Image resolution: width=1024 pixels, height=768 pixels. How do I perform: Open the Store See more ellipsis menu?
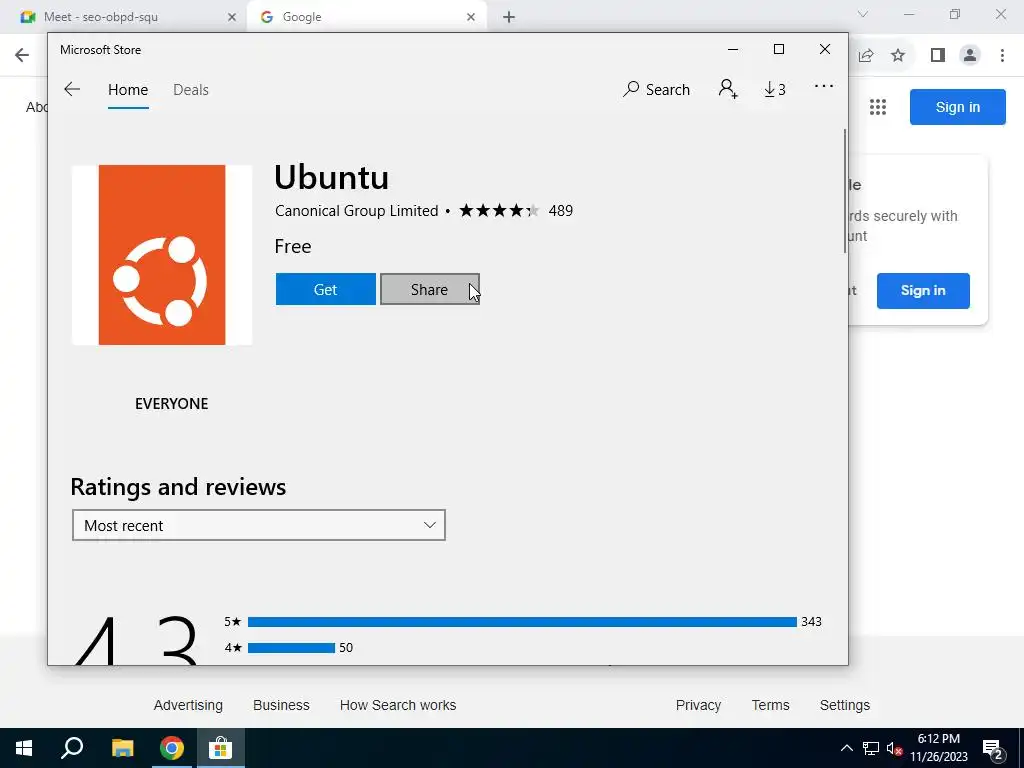(x=824, y=86)
